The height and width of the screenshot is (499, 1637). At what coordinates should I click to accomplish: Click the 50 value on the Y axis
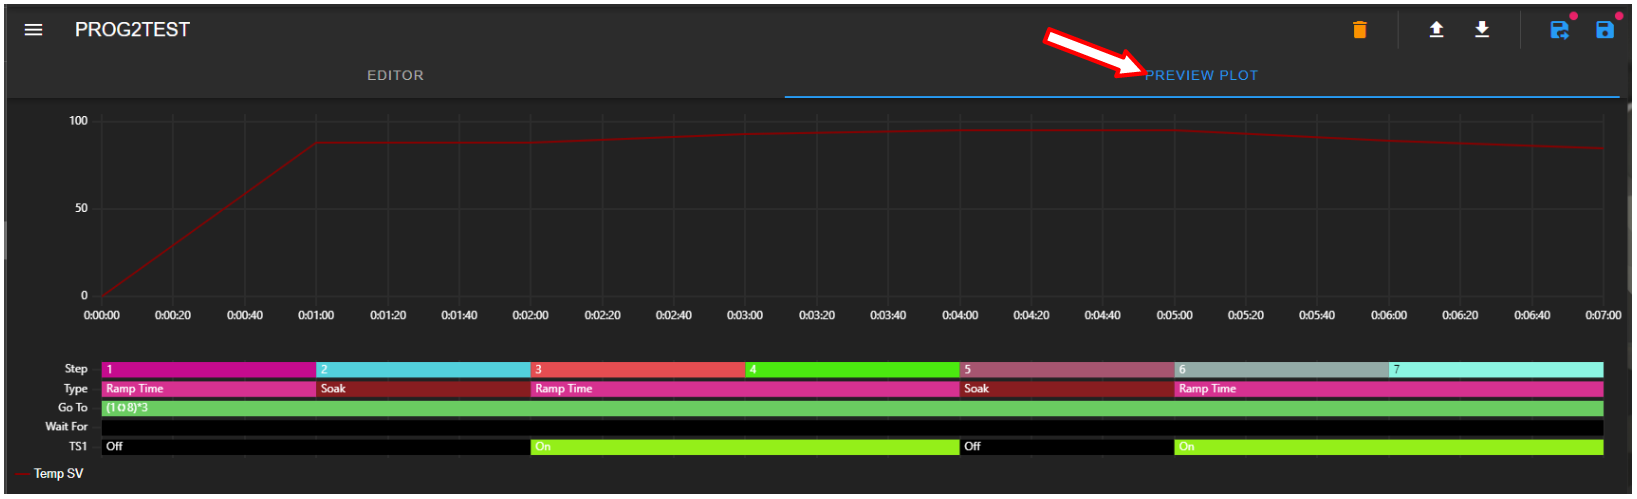point(81,208)
